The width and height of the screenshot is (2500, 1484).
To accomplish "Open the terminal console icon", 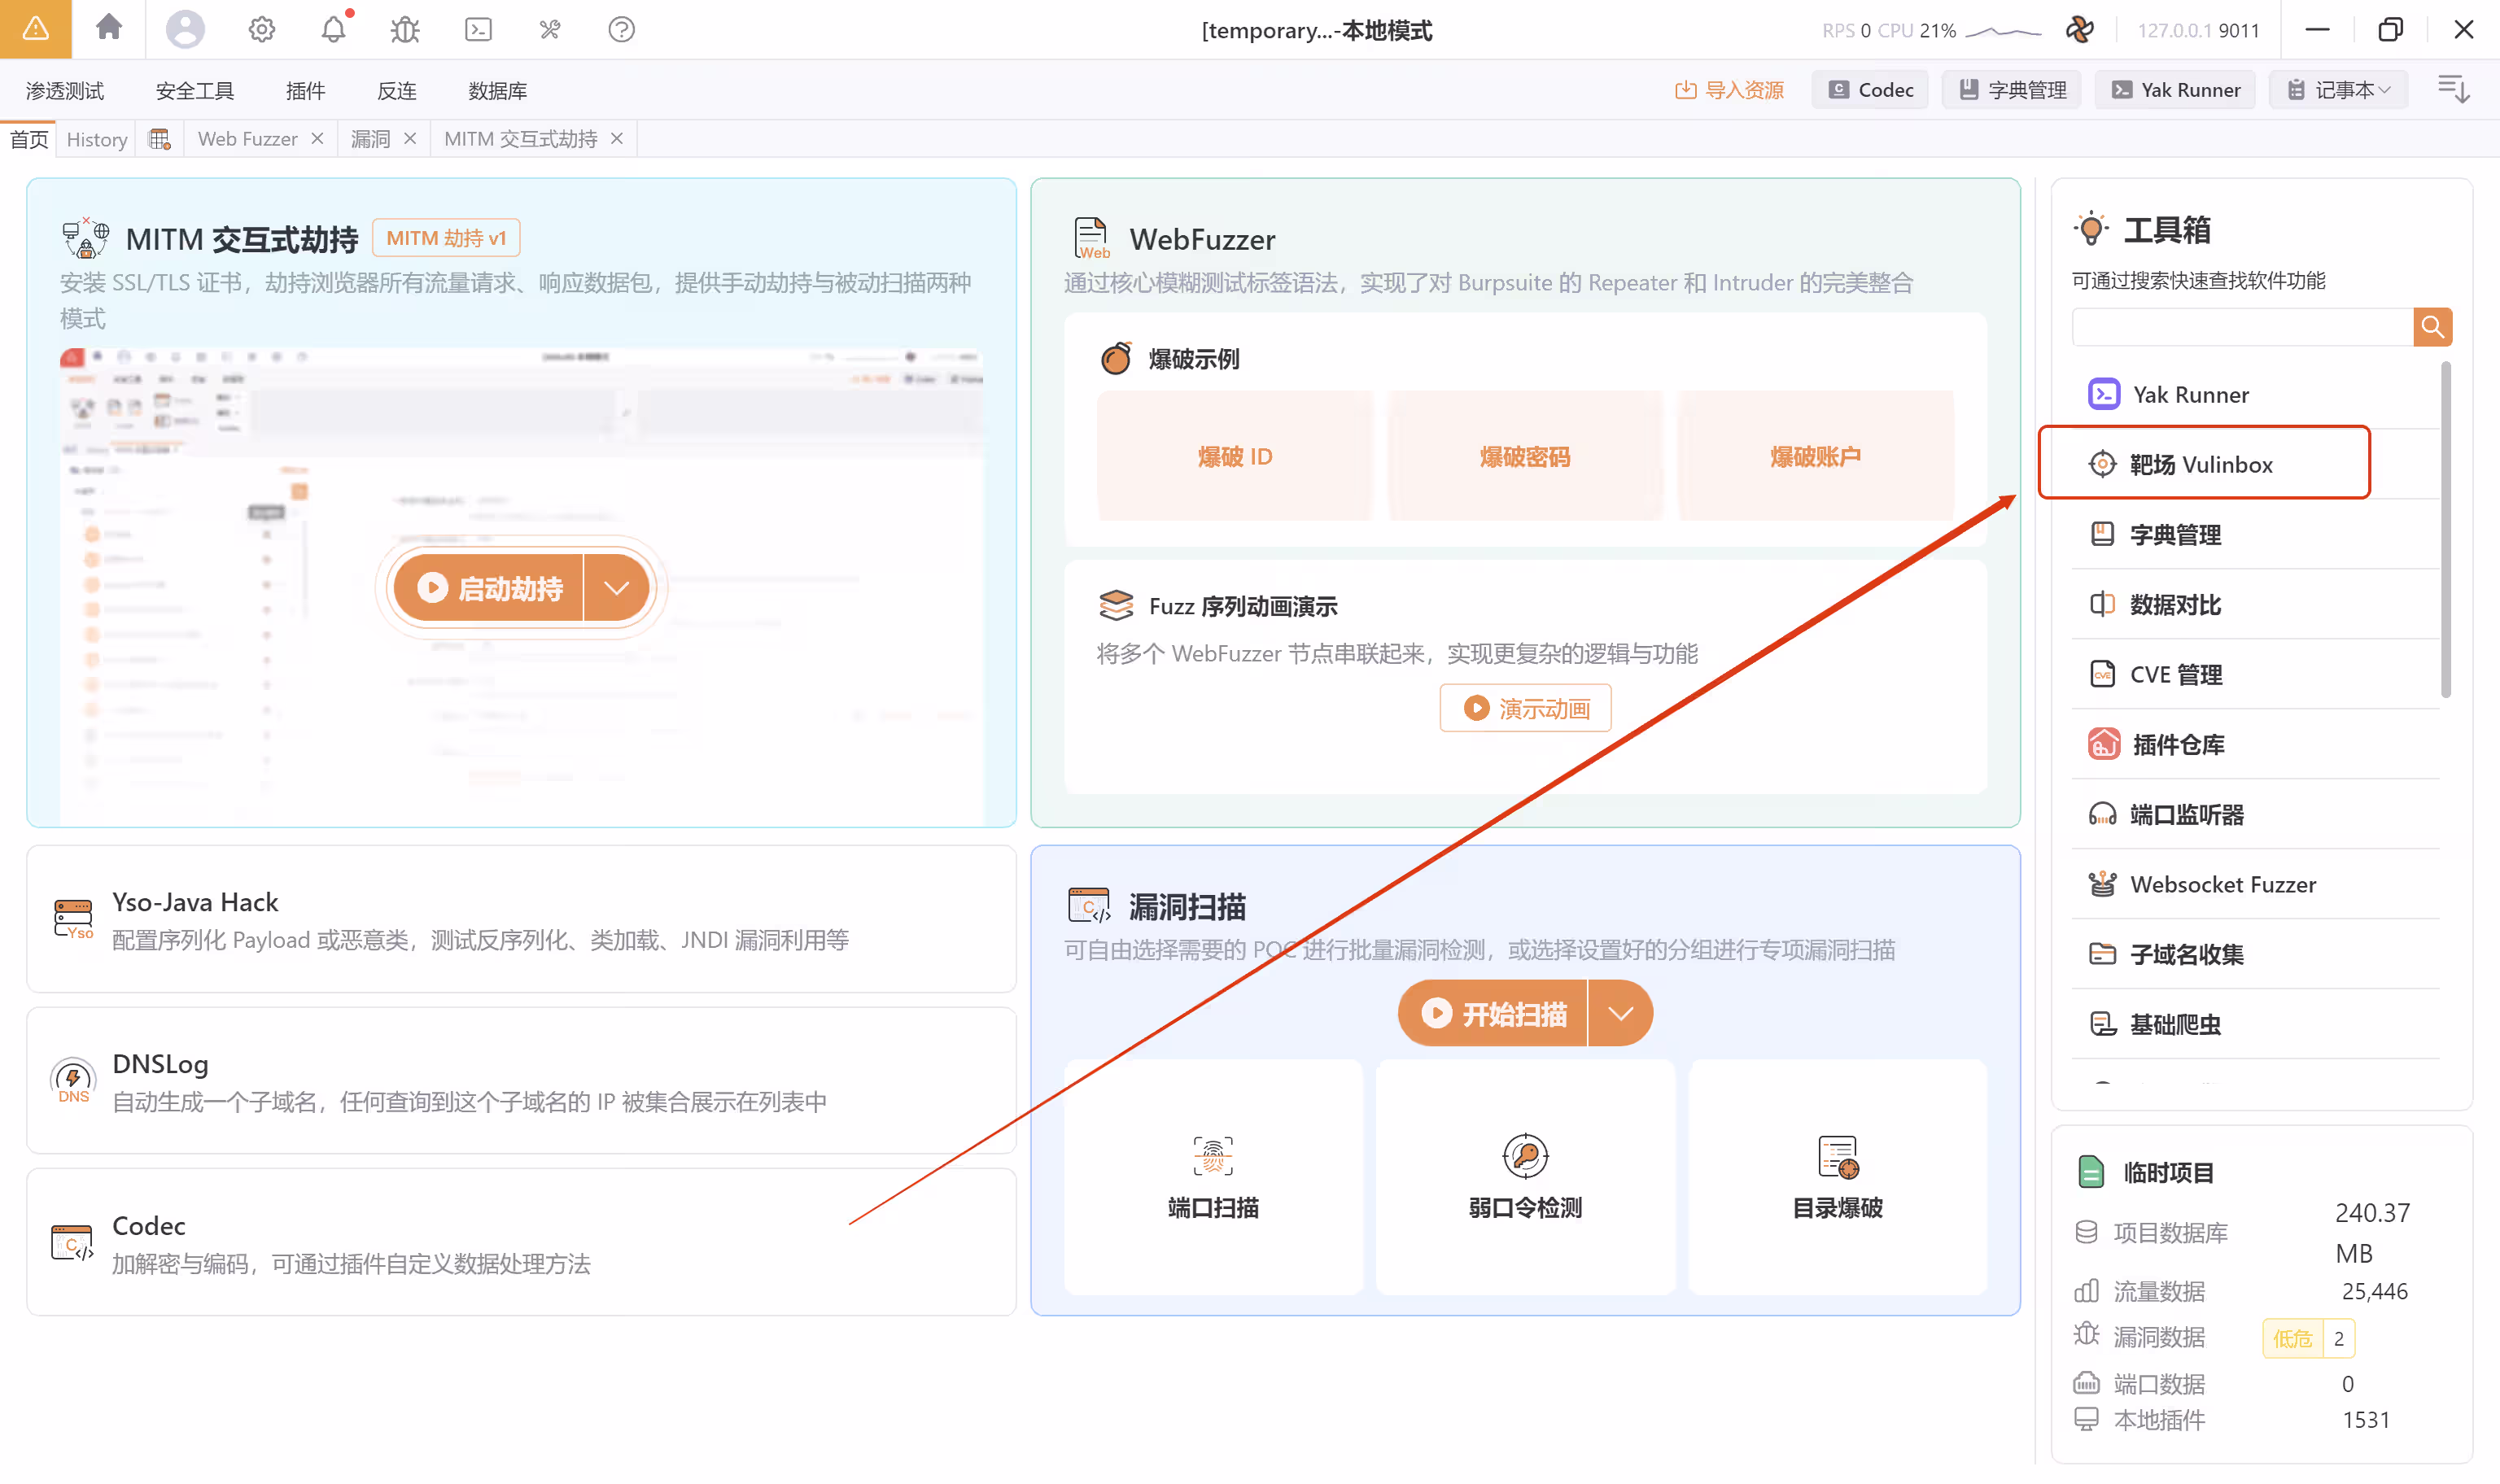I will coord(478,29).
